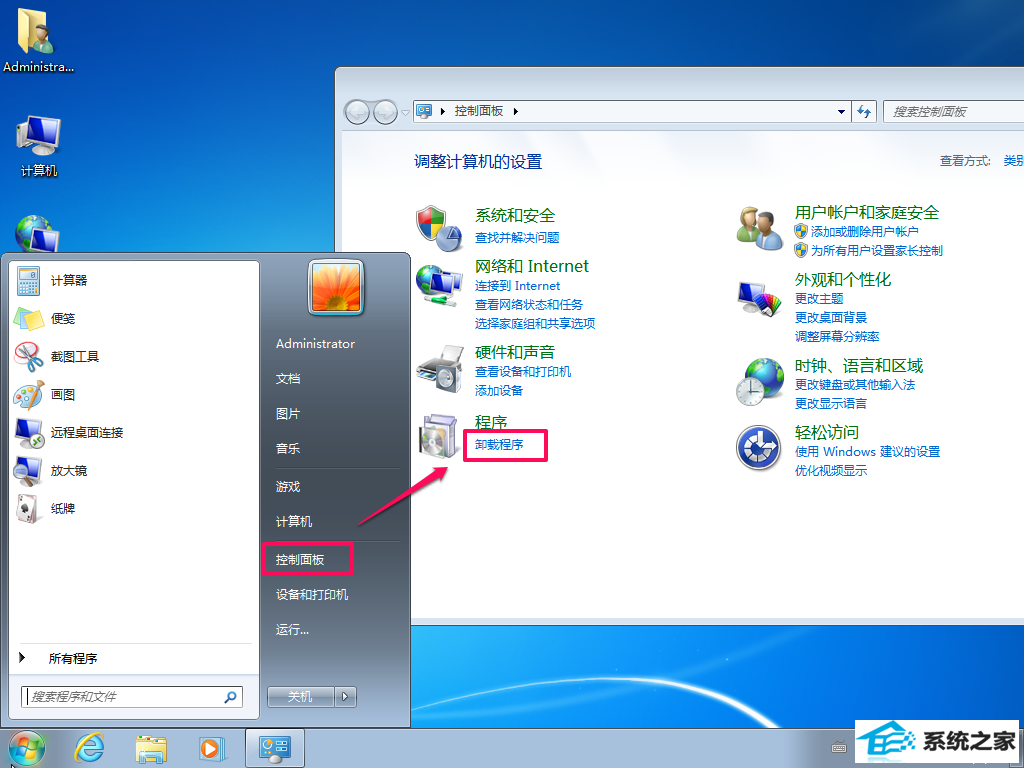Click Uninstall a program (卸载程序) link
This screenshot has width=1024, height=768.
click(x=499, y=445)
